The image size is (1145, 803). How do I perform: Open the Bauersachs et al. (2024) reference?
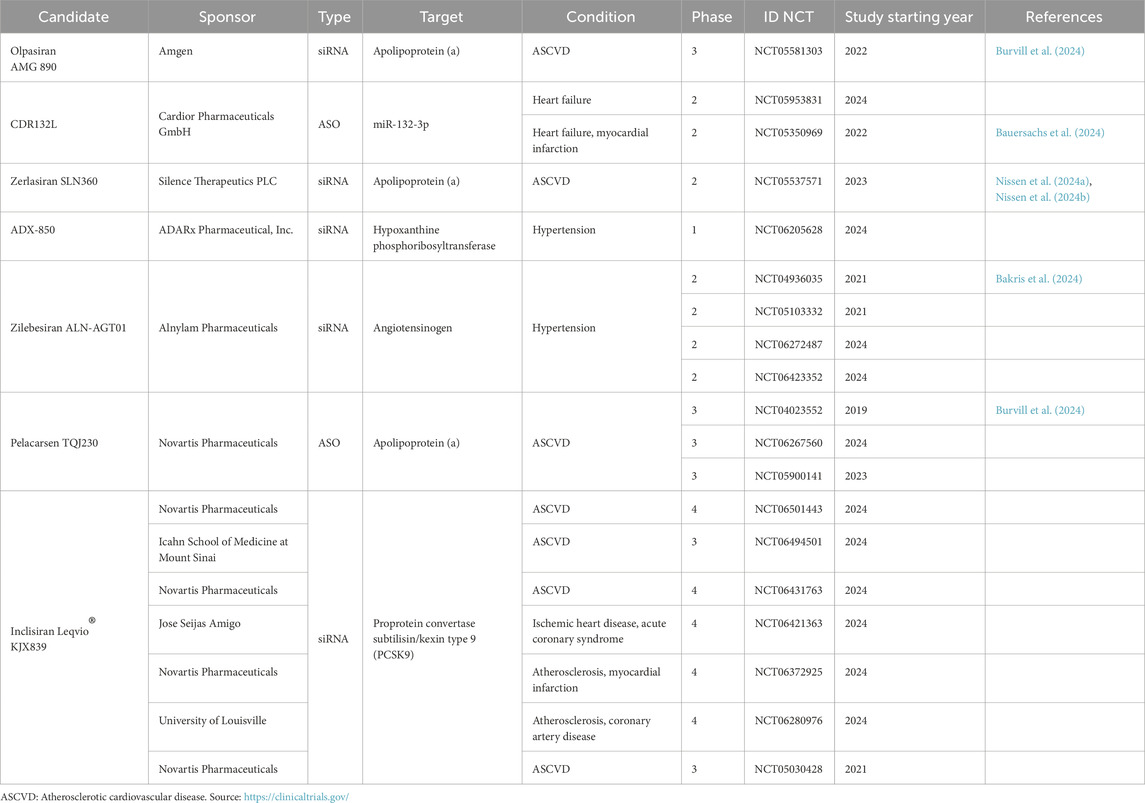pos(1049,133)
